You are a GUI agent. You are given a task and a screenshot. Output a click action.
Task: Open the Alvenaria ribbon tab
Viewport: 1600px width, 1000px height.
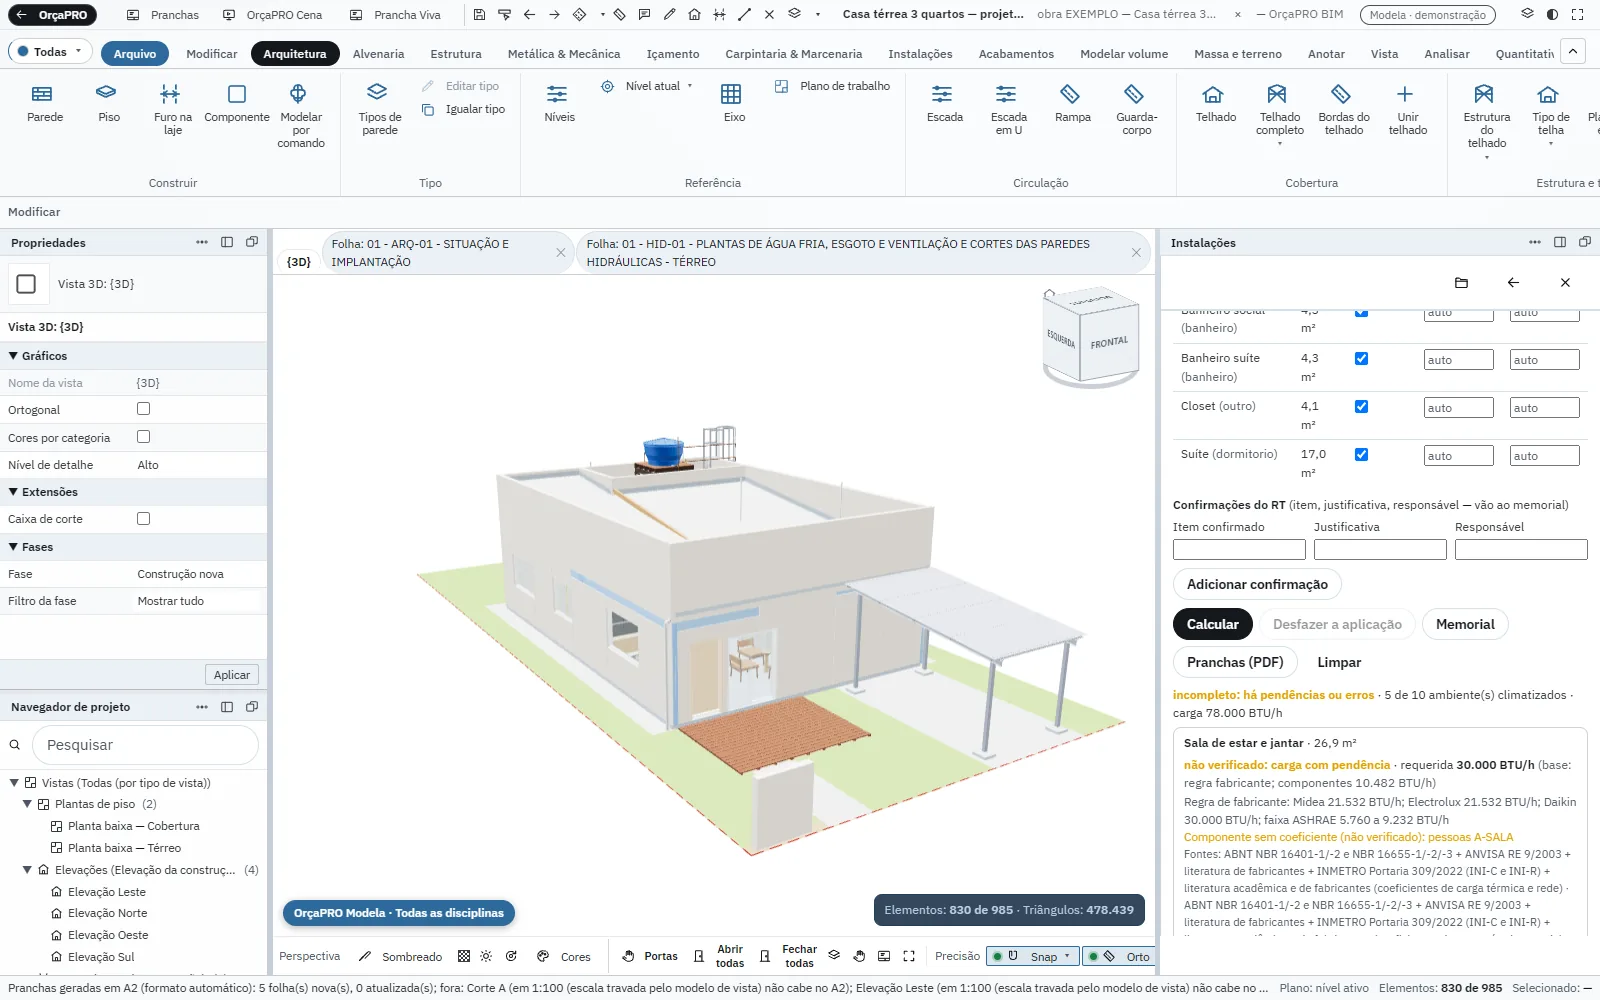click(x=378, y=54)
